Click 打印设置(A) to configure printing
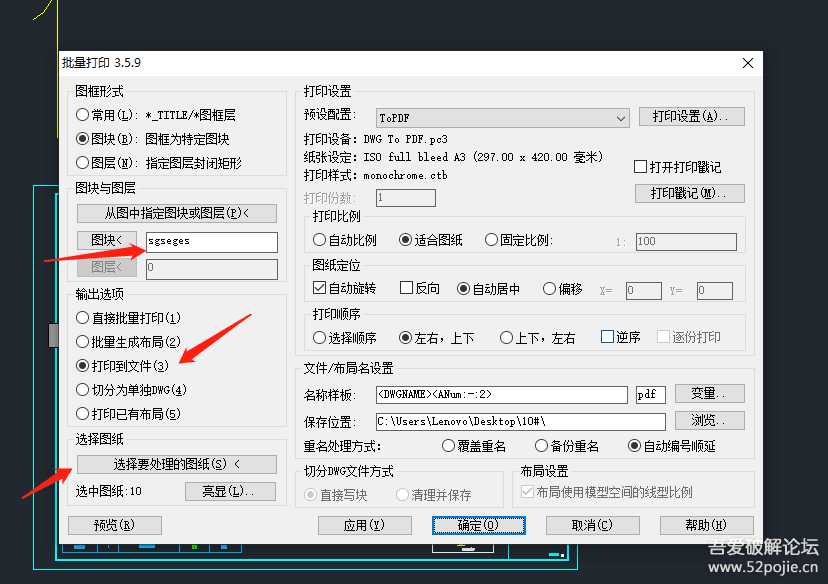Viewport: 828px width, 584px height. [x=690, y=116]
